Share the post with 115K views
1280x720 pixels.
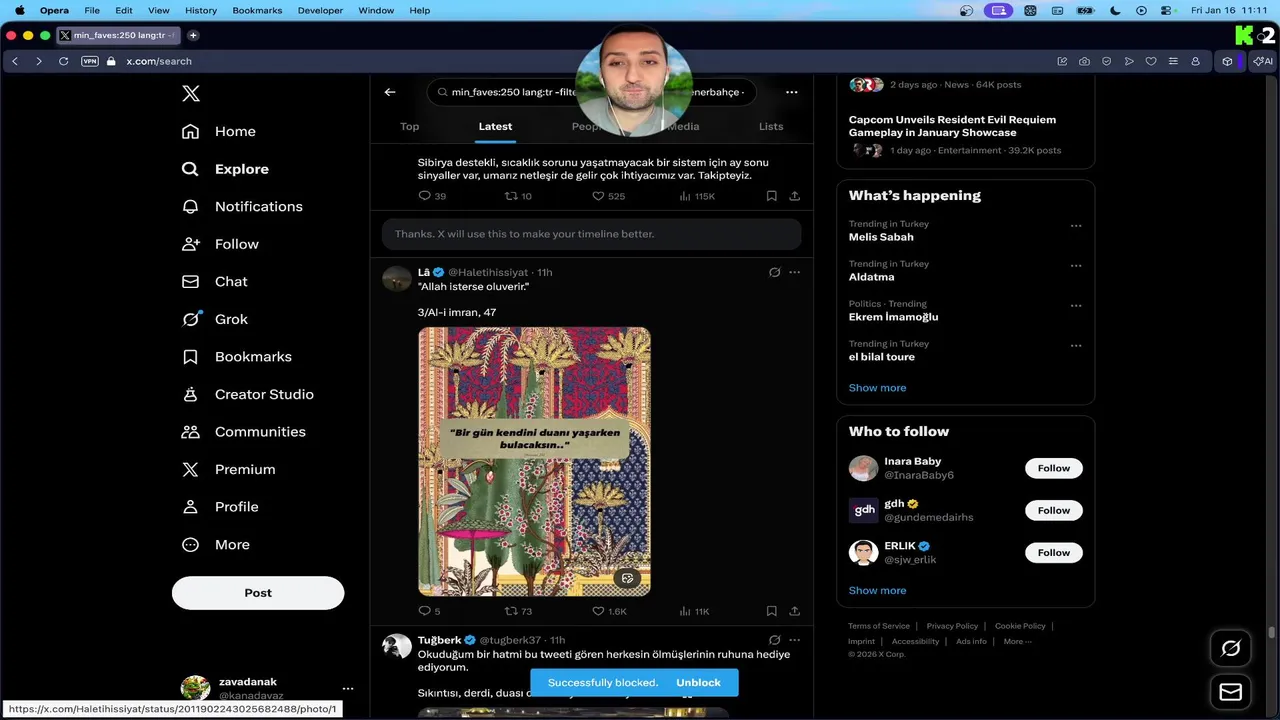click(x=794, y=196)
